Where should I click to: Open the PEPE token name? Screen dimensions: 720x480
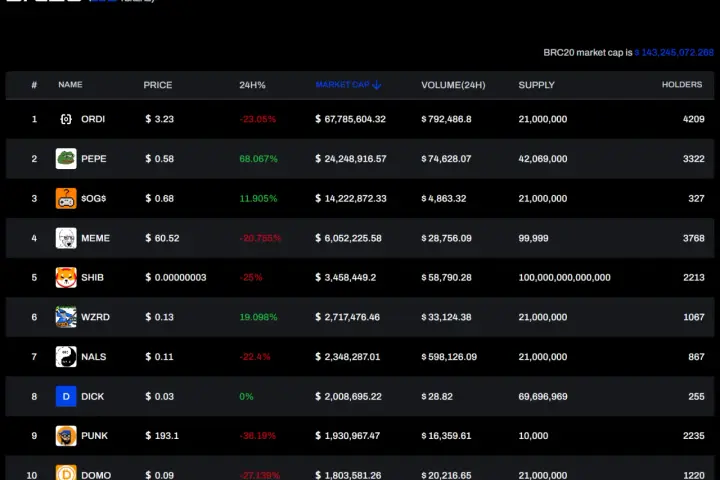tap(94, 158)
